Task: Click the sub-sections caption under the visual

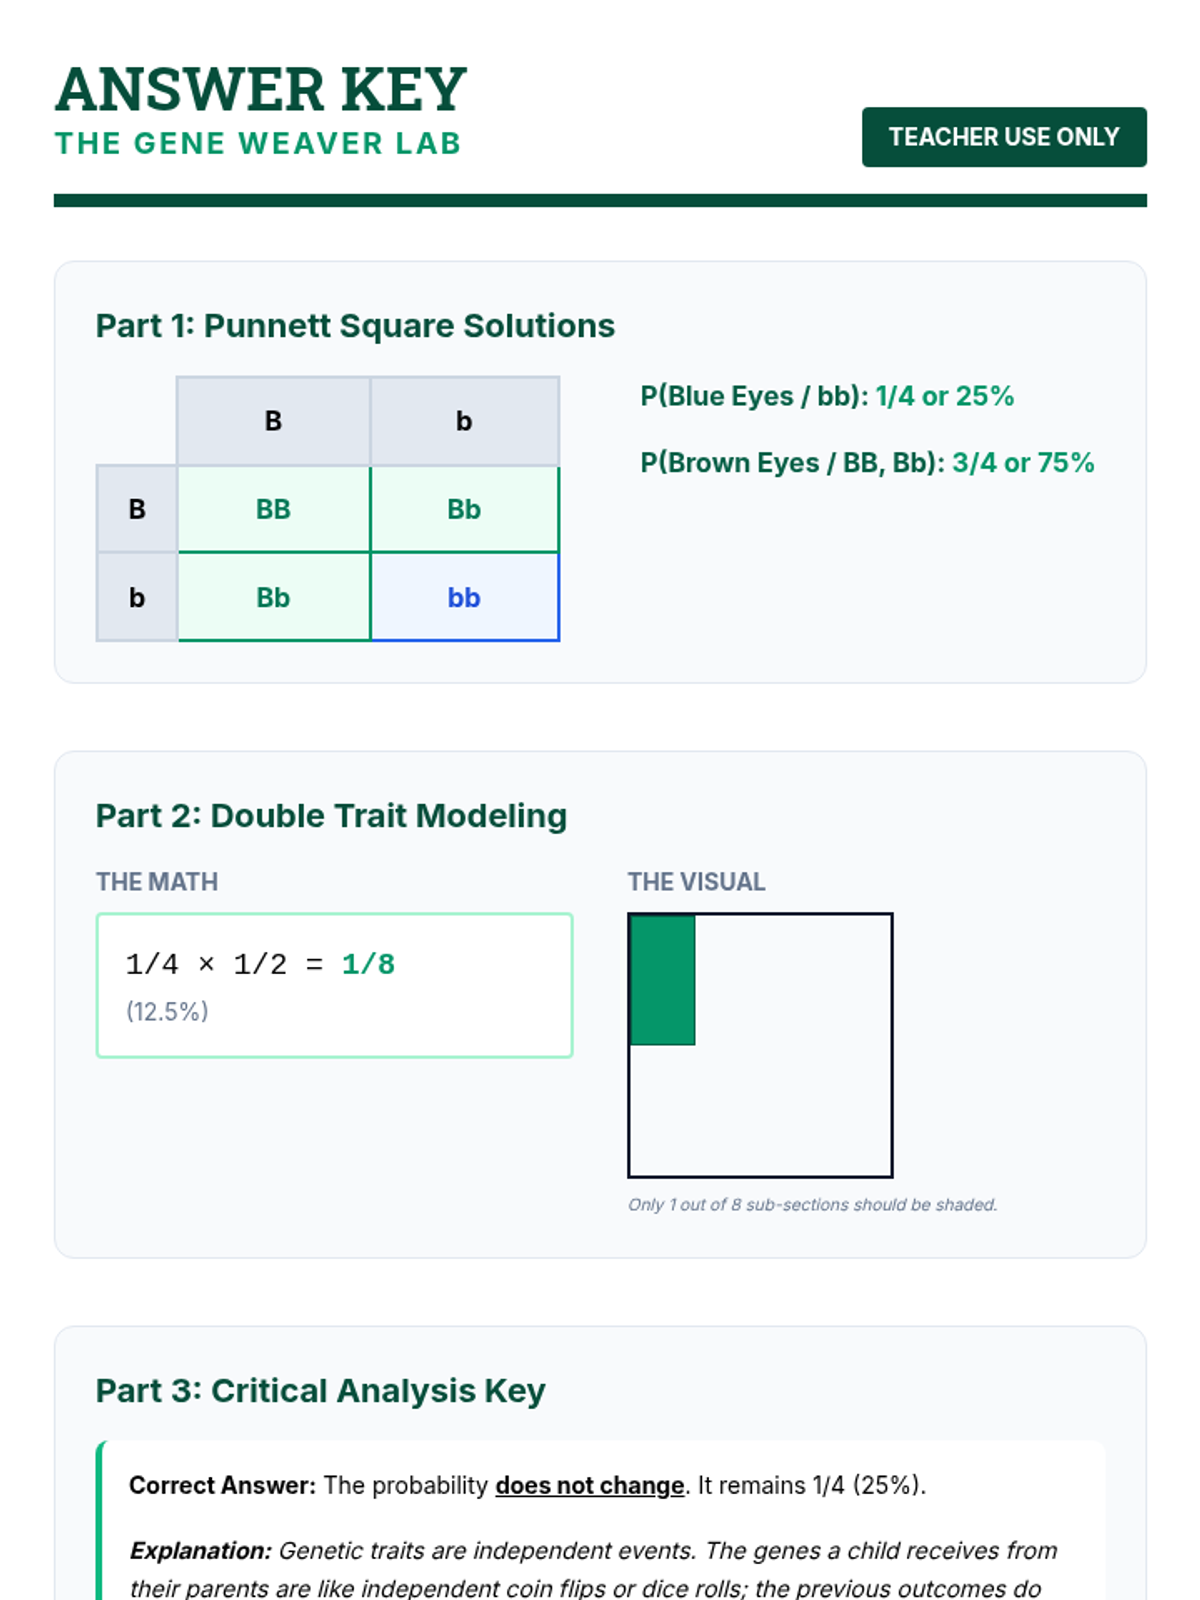Action: (x=812, y=1205)
